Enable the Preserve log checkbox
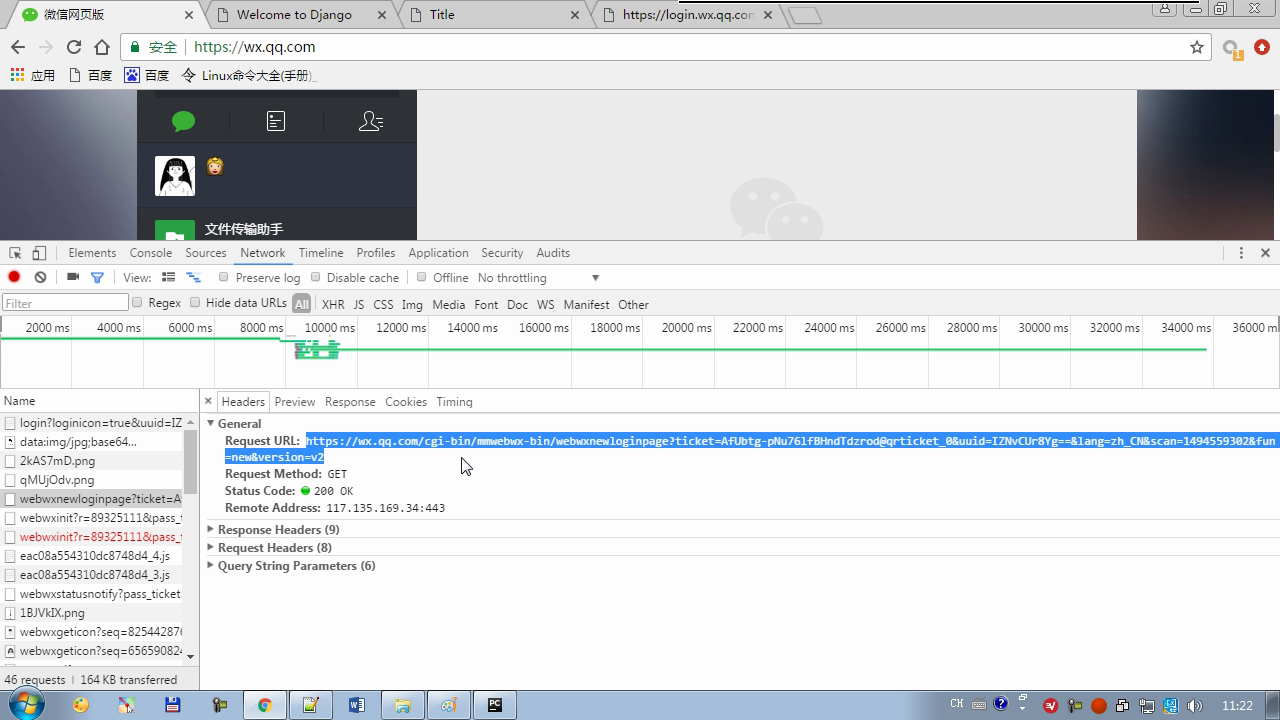 pyautogui.click(x=224, y=277)
